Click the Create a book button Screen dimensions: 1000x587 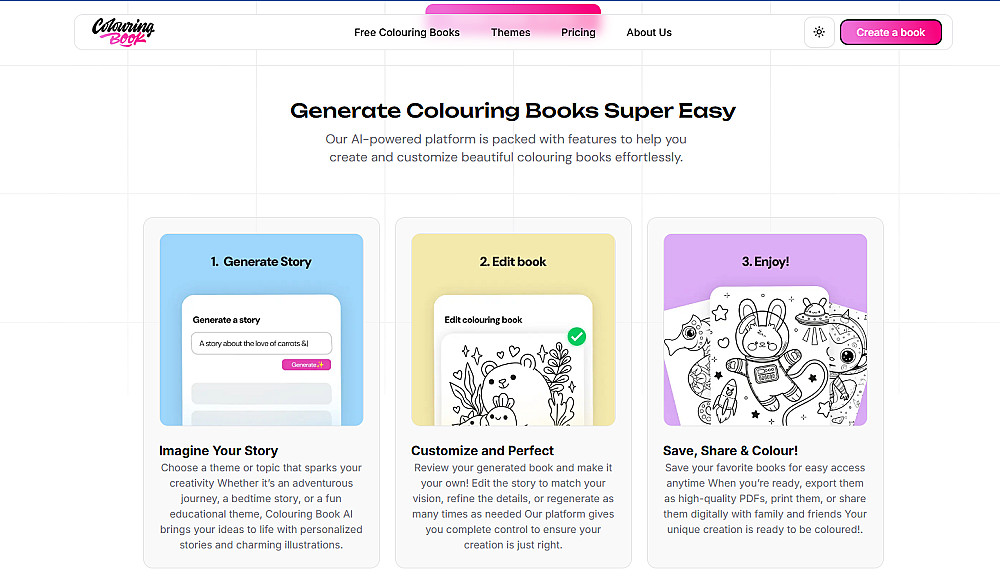(x=891, y=32)
